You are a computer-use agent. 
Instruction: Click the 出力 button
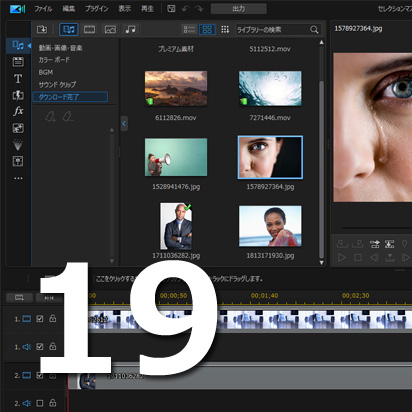(239, 9)
